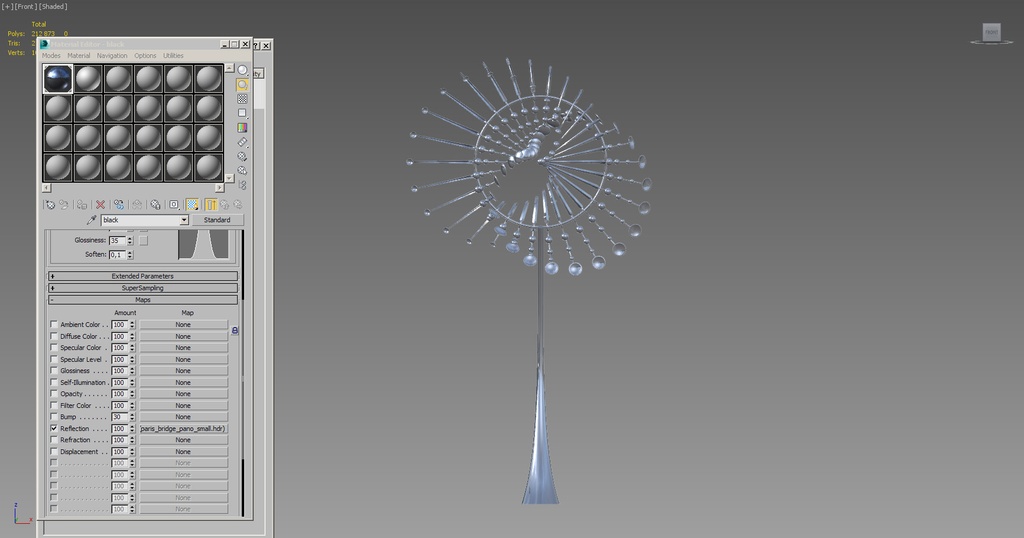1024x538 pixels.
Task: Open the Navigation menu
Action: pos(112,56)
